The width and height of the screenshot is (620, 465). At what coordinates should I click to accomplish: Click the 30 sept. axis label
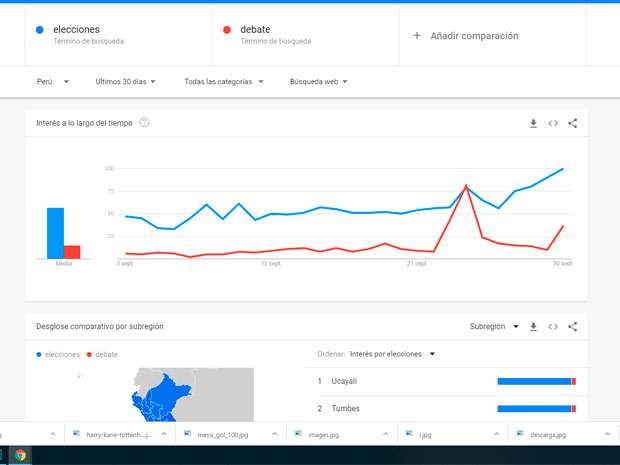coord(563,263)
